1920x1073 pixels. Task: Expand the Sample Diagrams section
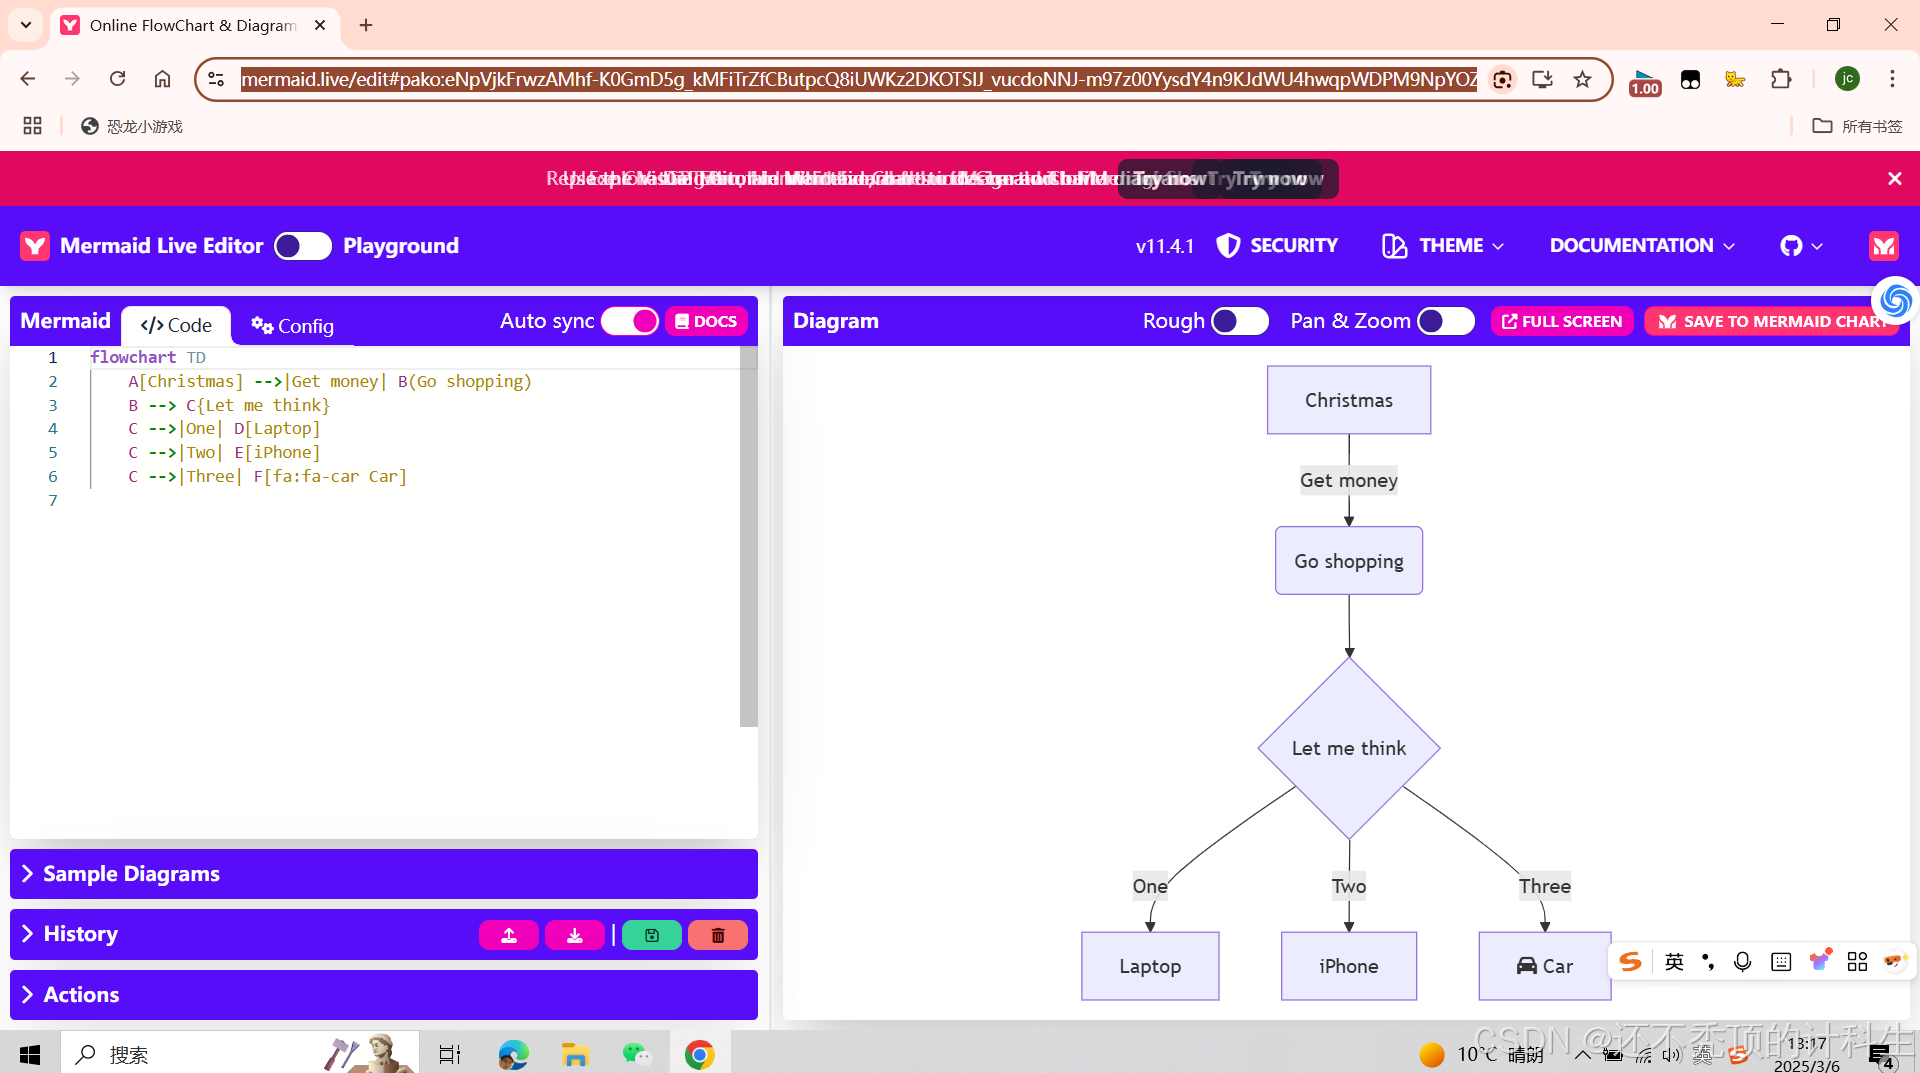[131, 873]
